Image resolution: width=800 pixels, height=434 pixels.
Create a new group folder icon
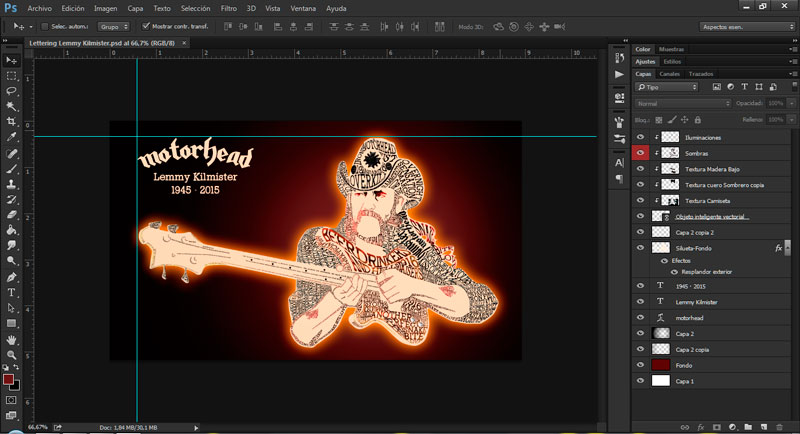(x=748, y=427)
